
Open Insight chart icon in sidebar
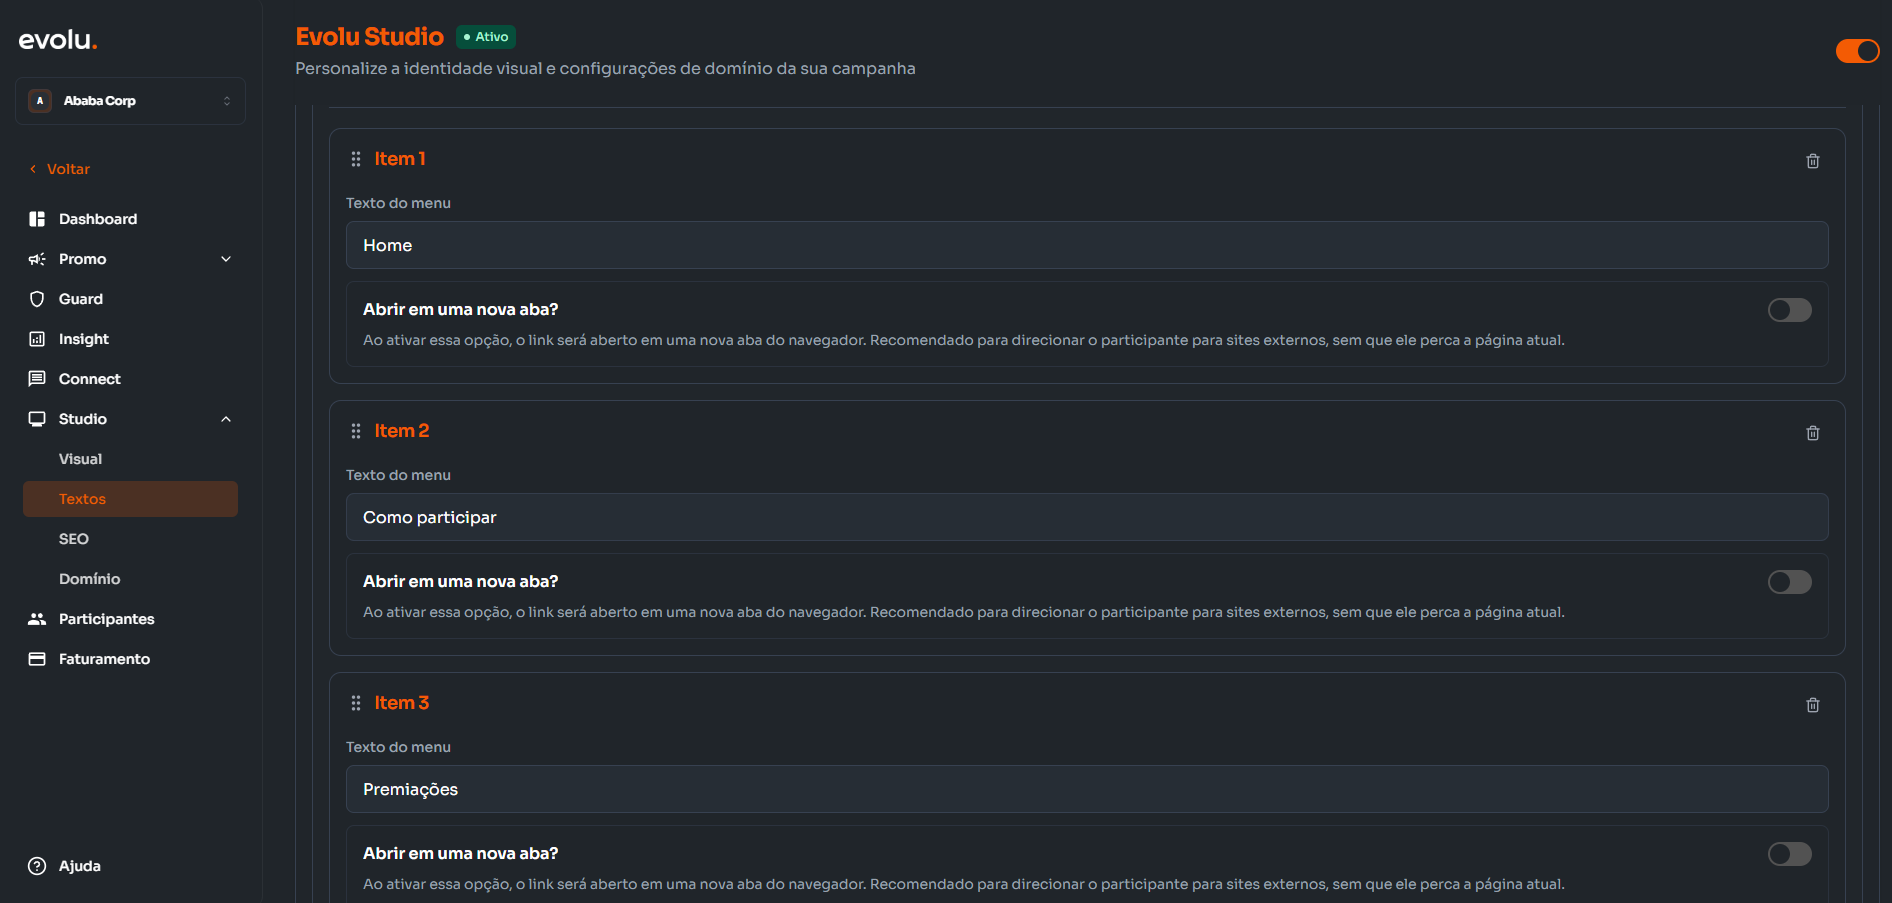click(37, 339)
